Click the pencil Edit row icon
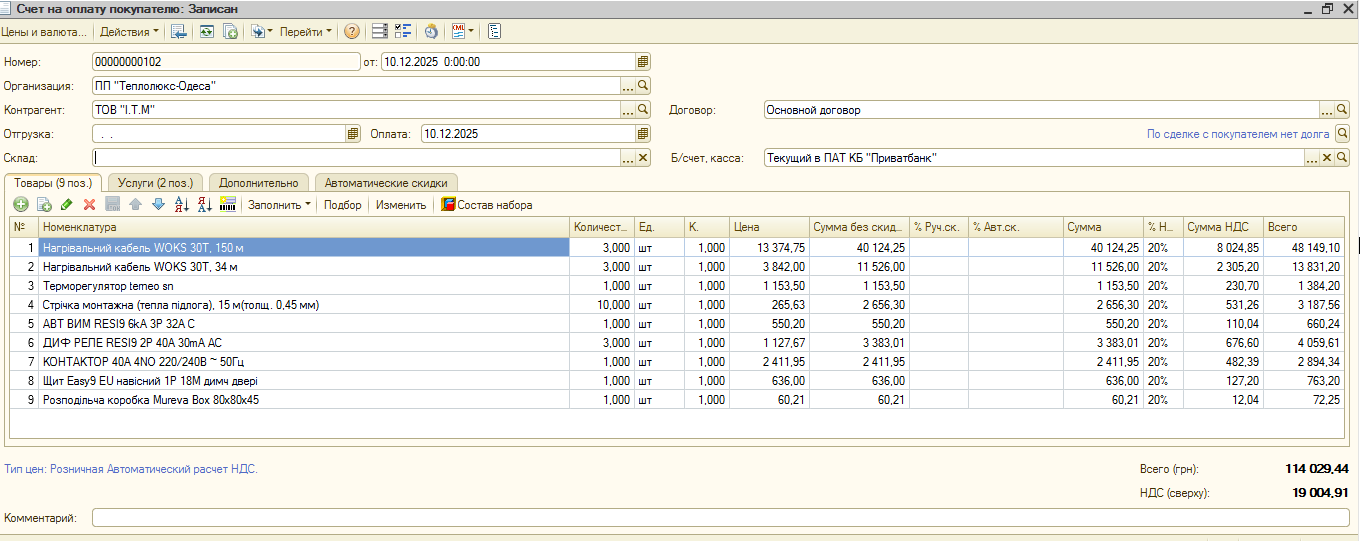Screen dimensions: 1360x541 pyautogui.click(x=66, y=205)
